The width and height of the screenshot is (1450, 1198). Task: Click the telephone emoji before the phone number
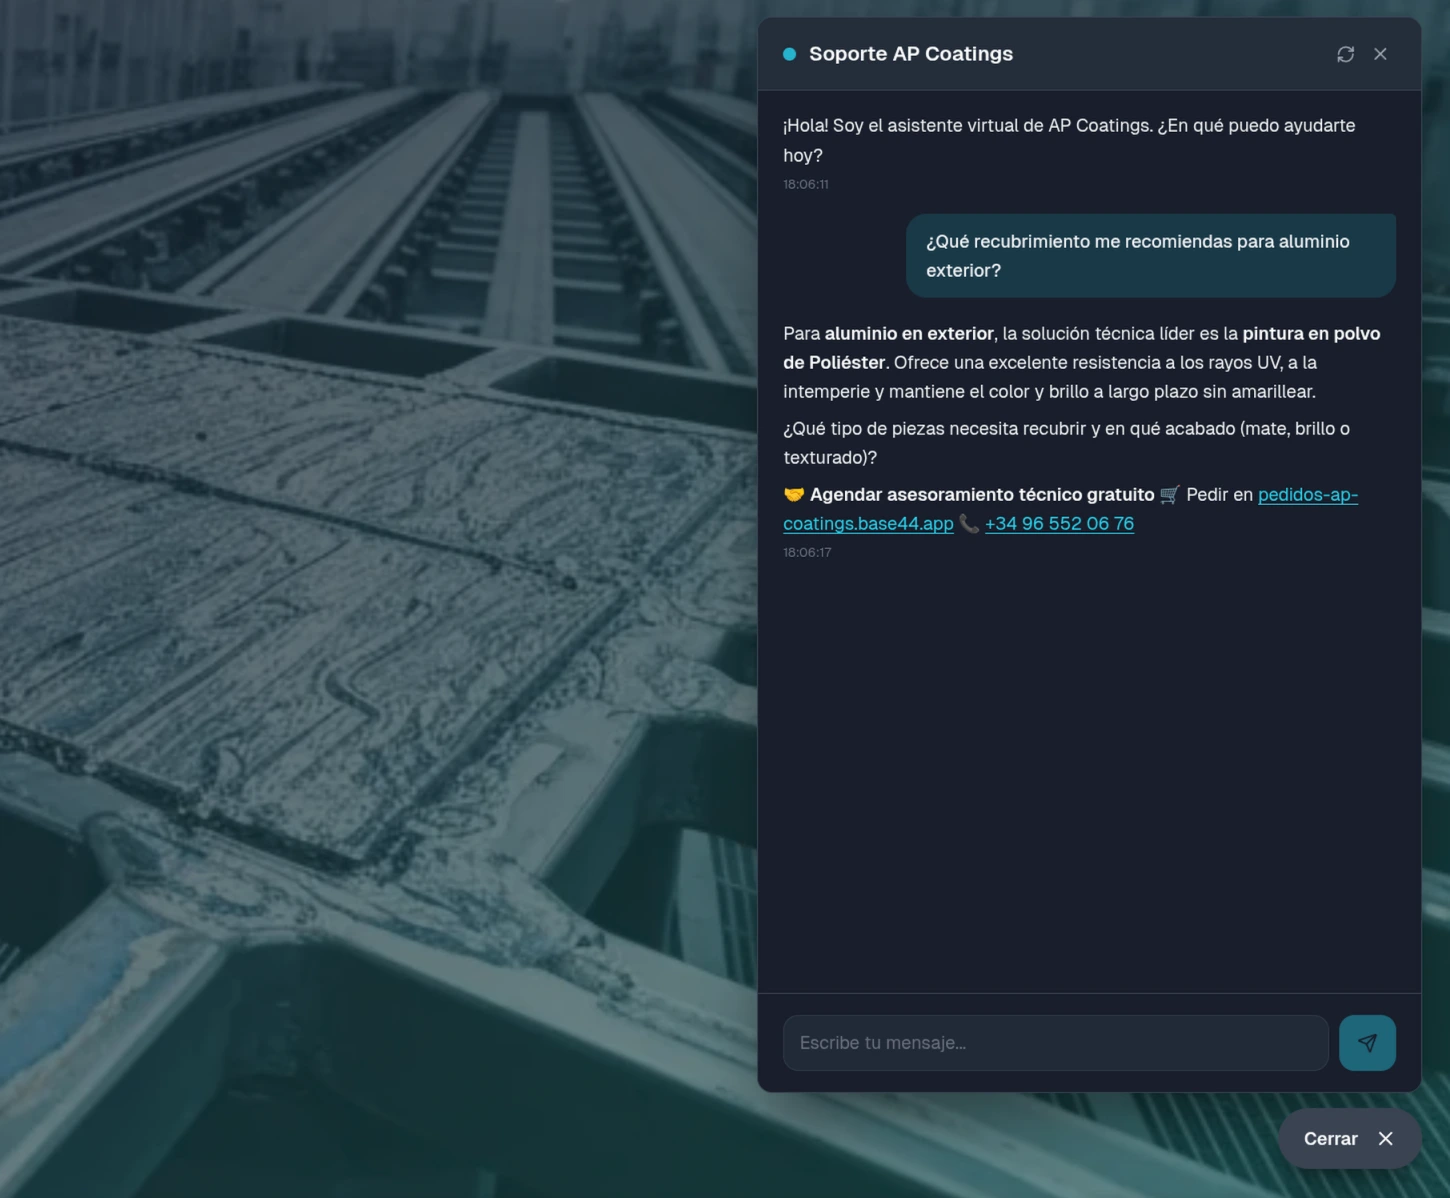pos(968,523)
